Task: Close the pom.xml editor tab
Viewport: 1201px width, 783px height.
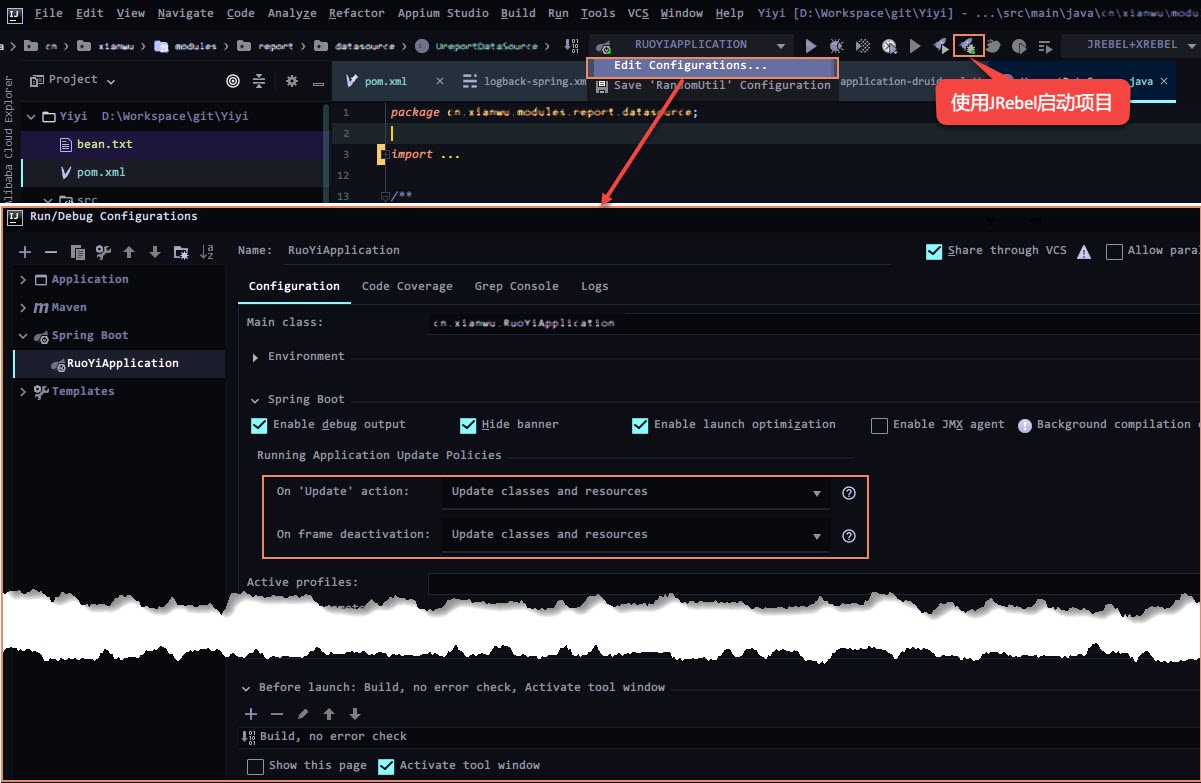Action: coord(440,81)
